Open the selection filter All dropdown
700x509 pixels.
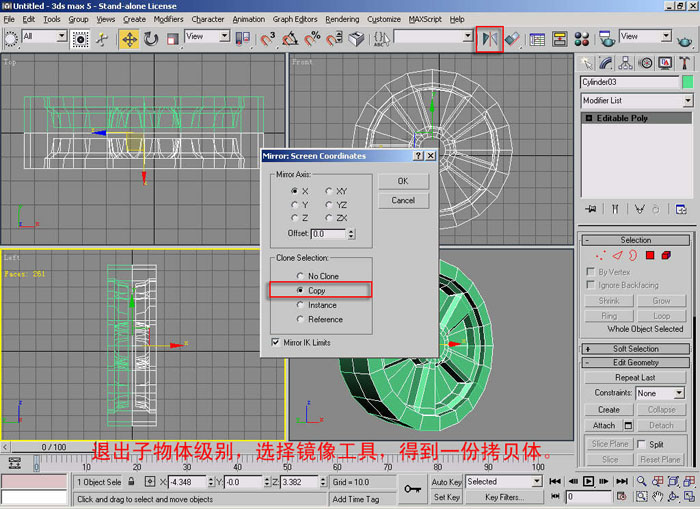44,36
